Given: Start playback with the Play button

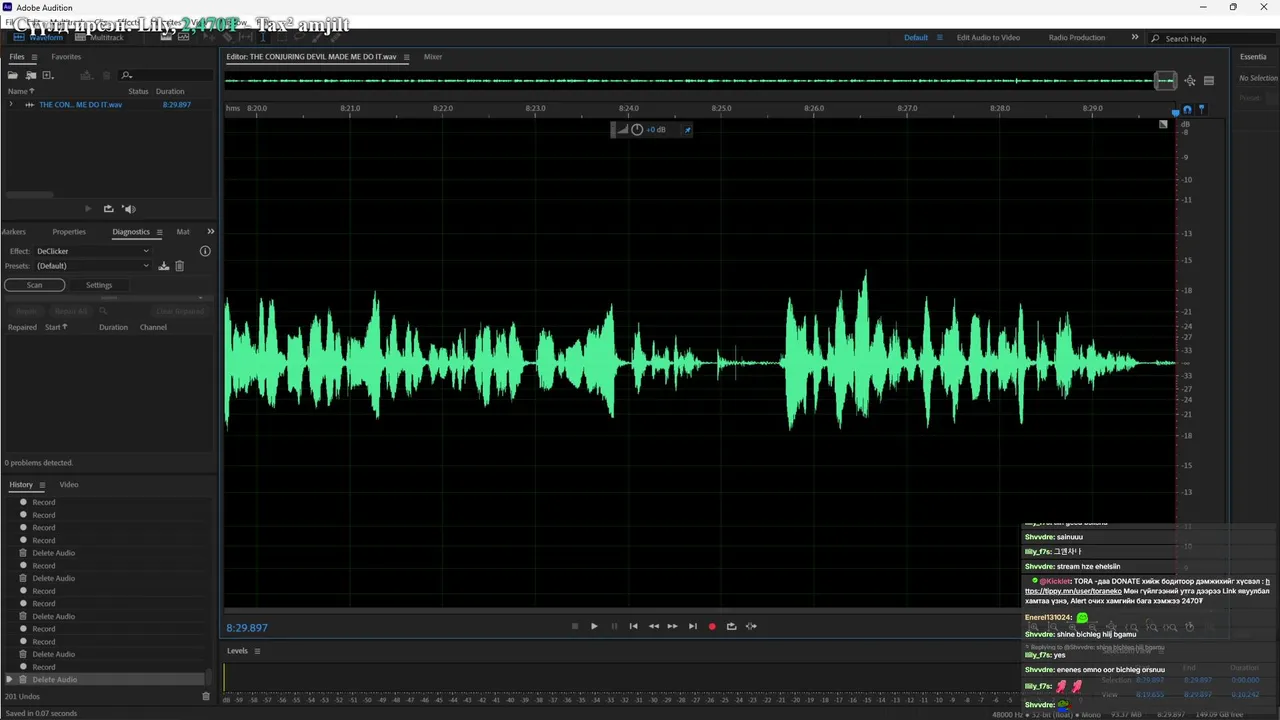Looking at the screenshot, I should (594, 626).
